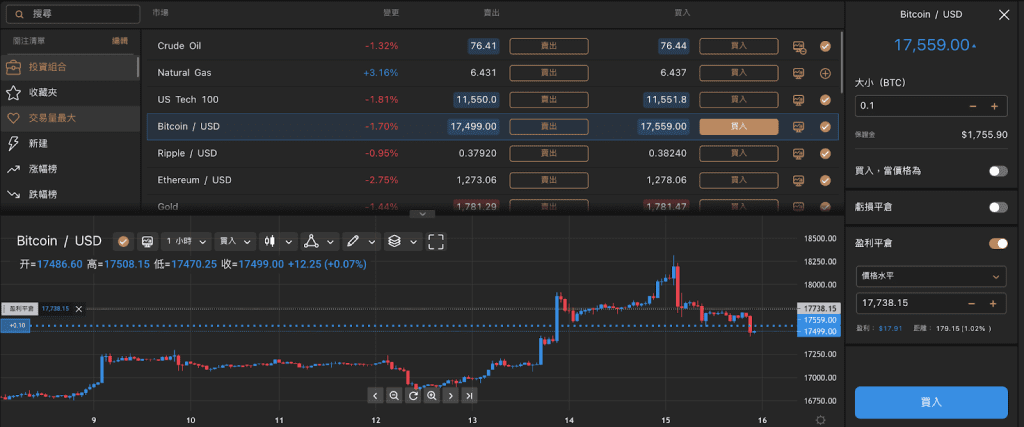Image resolution: width=1024 pixels, height=427 pixels.
Task: Click the chart zoom-out magnifier icon
Action: click(x=394, y=395)
